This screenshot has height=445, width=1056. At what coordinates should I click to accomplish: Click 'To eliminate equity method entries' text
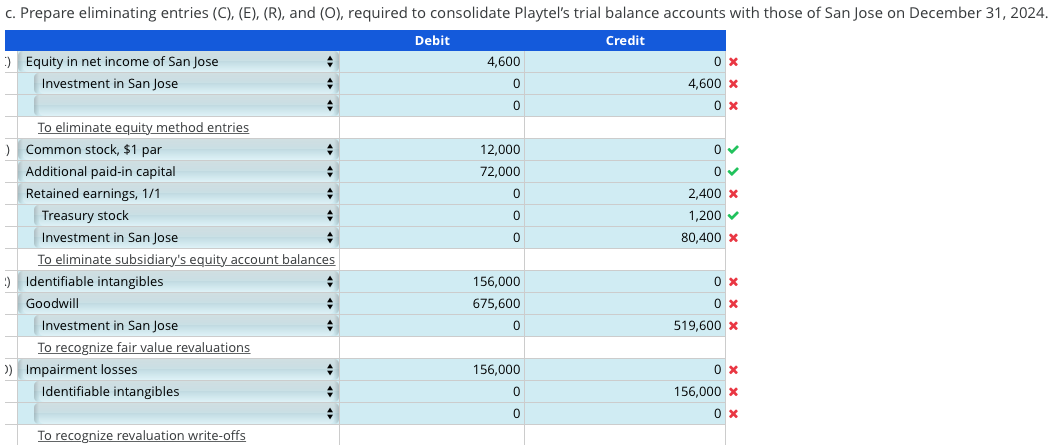click(143, 127)
